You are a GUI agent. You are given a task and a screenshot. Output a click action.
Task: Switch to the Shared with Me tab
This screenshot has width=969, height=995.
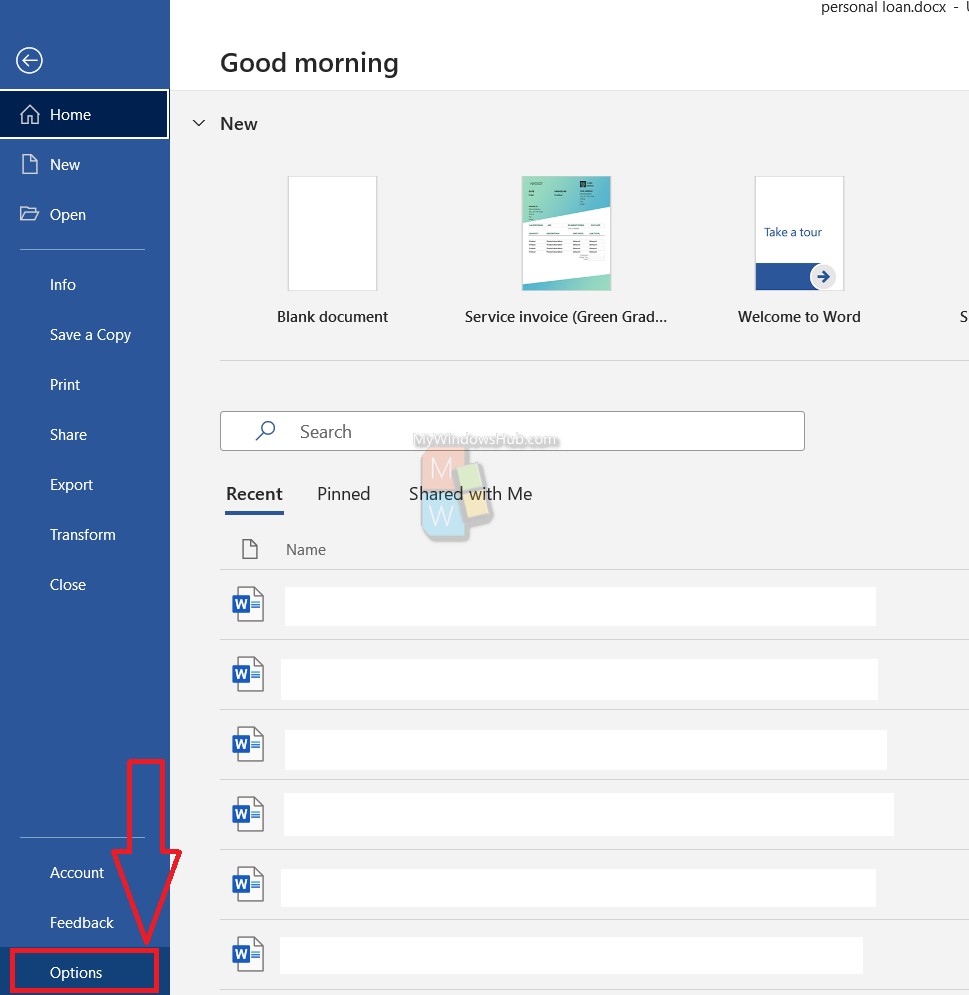pos(470,494)
